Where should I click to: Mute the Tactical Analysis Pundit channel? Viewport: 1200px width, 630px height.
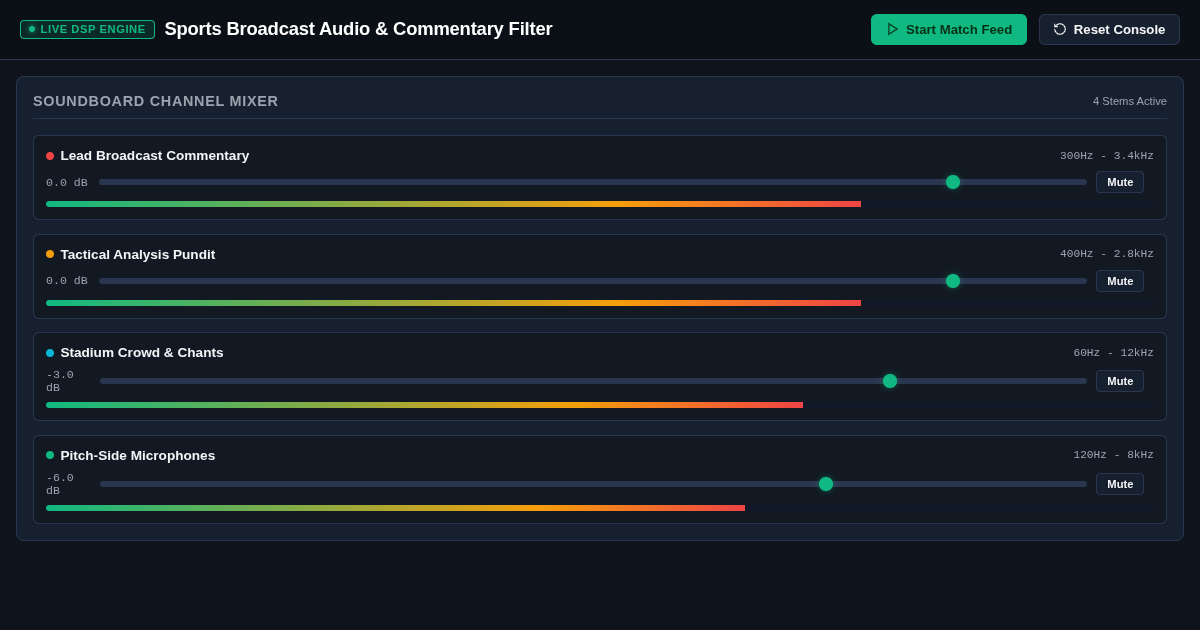(1120, 281)
